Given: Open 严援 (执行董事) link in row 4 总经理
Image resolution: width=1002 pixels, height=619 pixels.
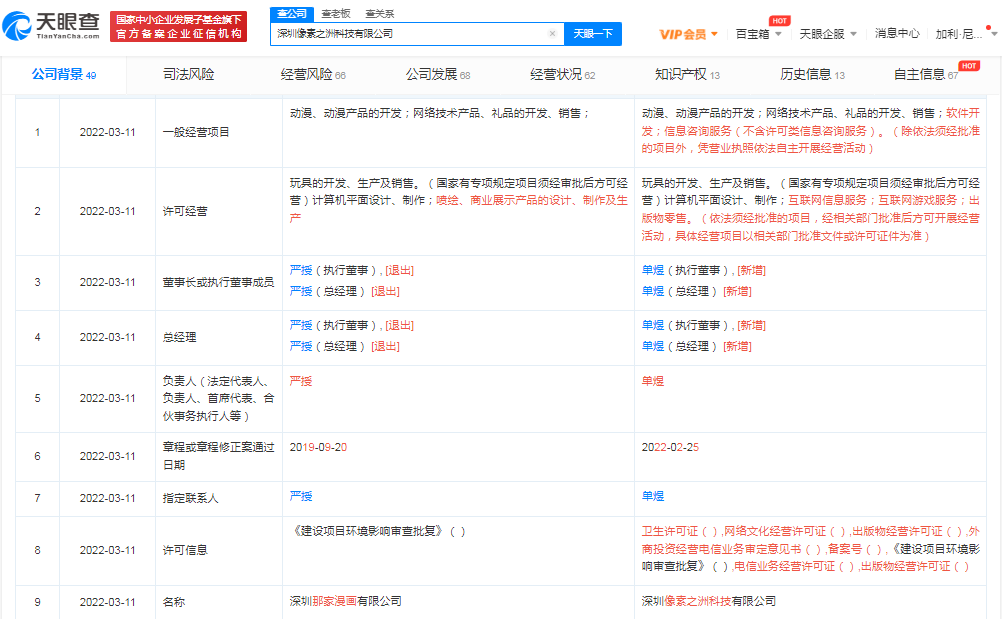Looking at the screenshot, I should coord(300,326).
